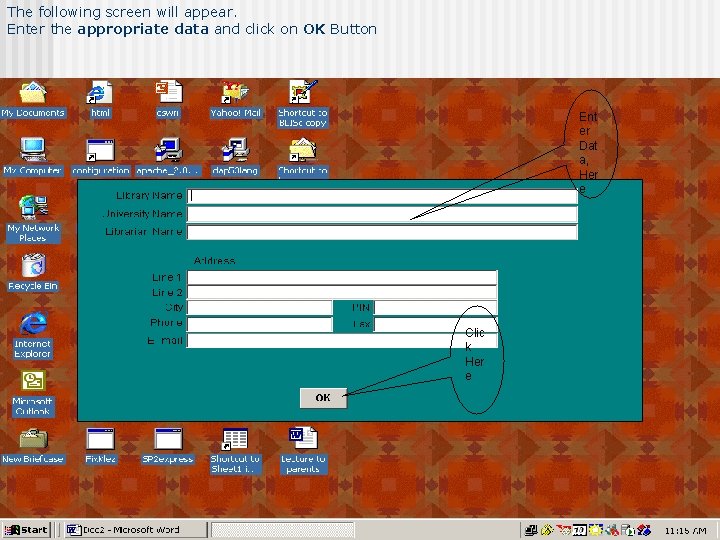Select the SP2express desktop icon
This screenshot has width=720, height=540.
point(168,446)
